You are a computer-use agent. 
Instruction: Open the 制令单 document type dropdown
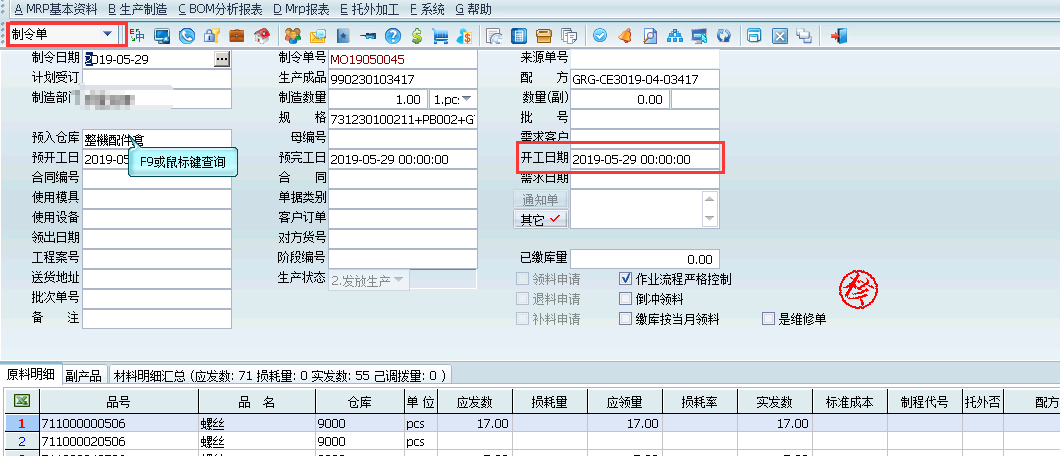point(107,34)
